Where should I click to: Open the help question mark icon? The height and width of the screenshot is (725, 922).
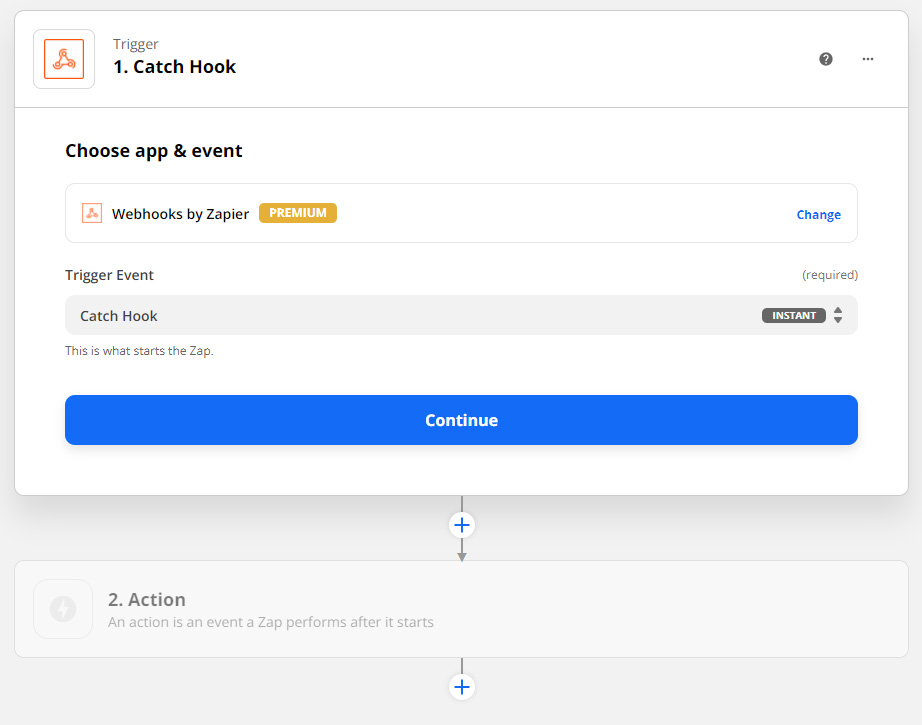(x=826, y=59)
